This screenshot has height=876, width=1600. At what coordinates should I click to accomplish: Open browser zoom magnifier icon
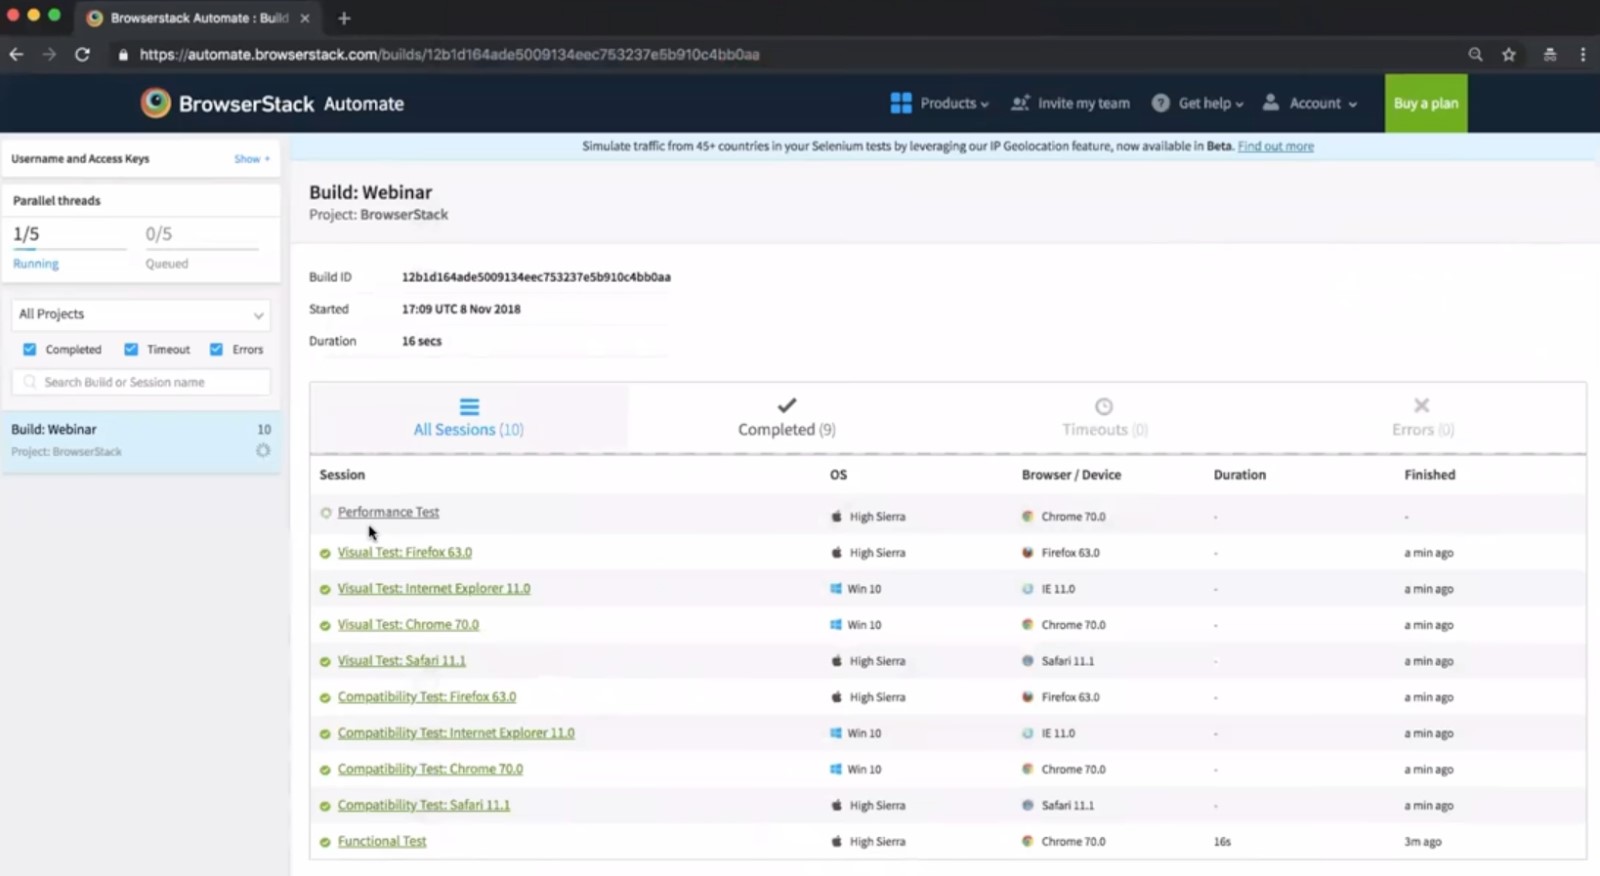1475,54
